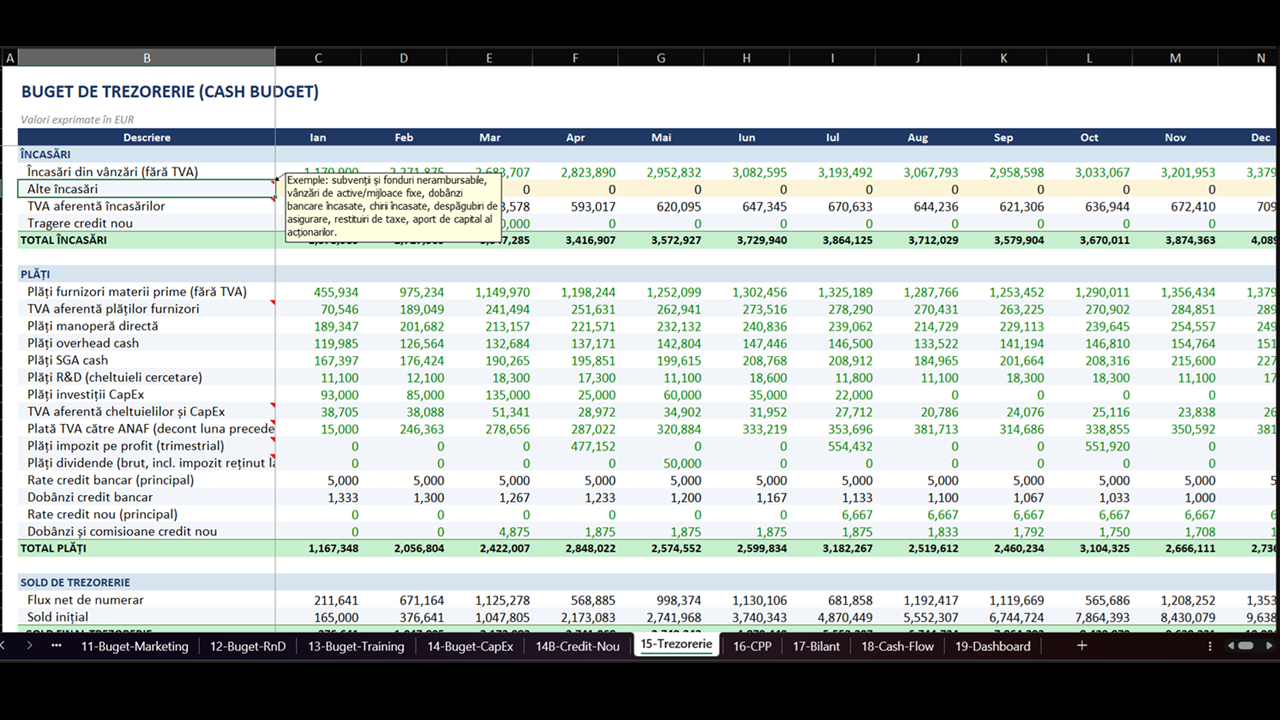1280x720 pixels.
Task: Go to the next sheet tab arrow
Action: 28,646
